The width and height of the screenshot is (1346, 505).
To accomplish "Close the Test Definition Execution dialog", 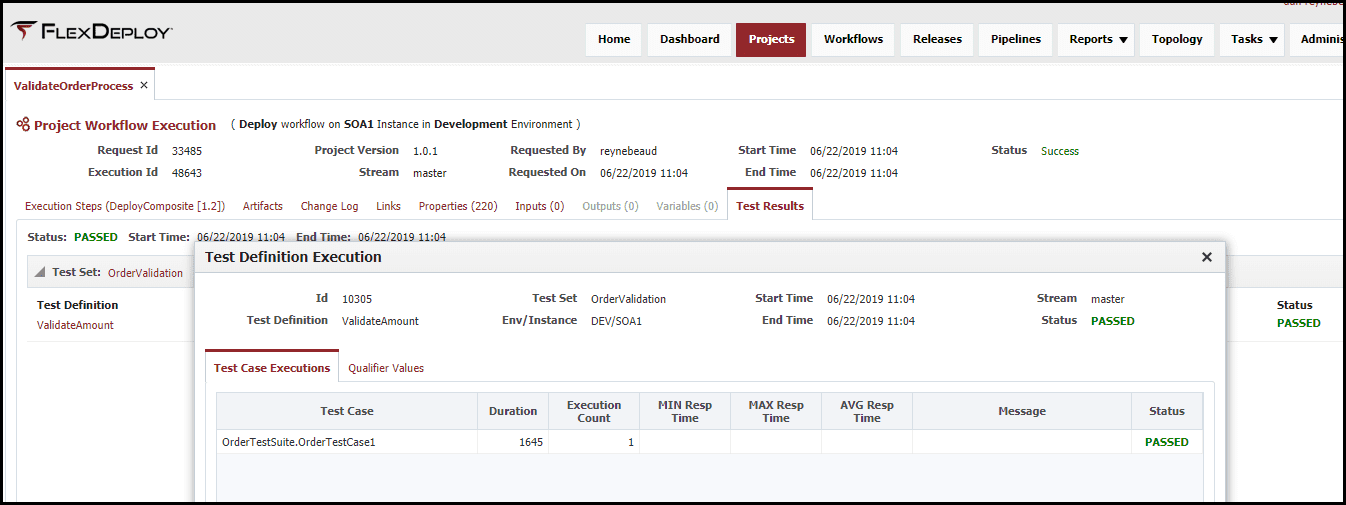I will click(x=1206, y=257).
